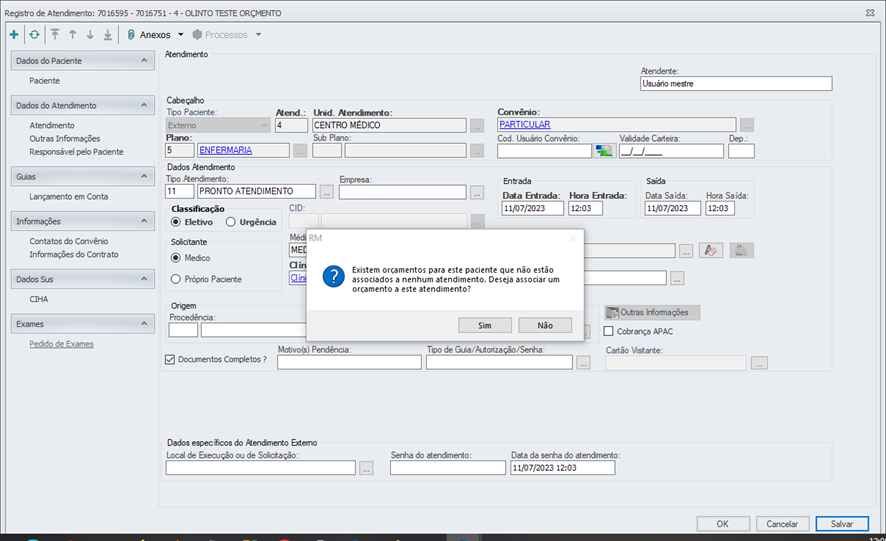Collapse the Dados do Paciente section
Viewport: 886px width, 541px height.
pyautogui.click(x=144, y=60)
